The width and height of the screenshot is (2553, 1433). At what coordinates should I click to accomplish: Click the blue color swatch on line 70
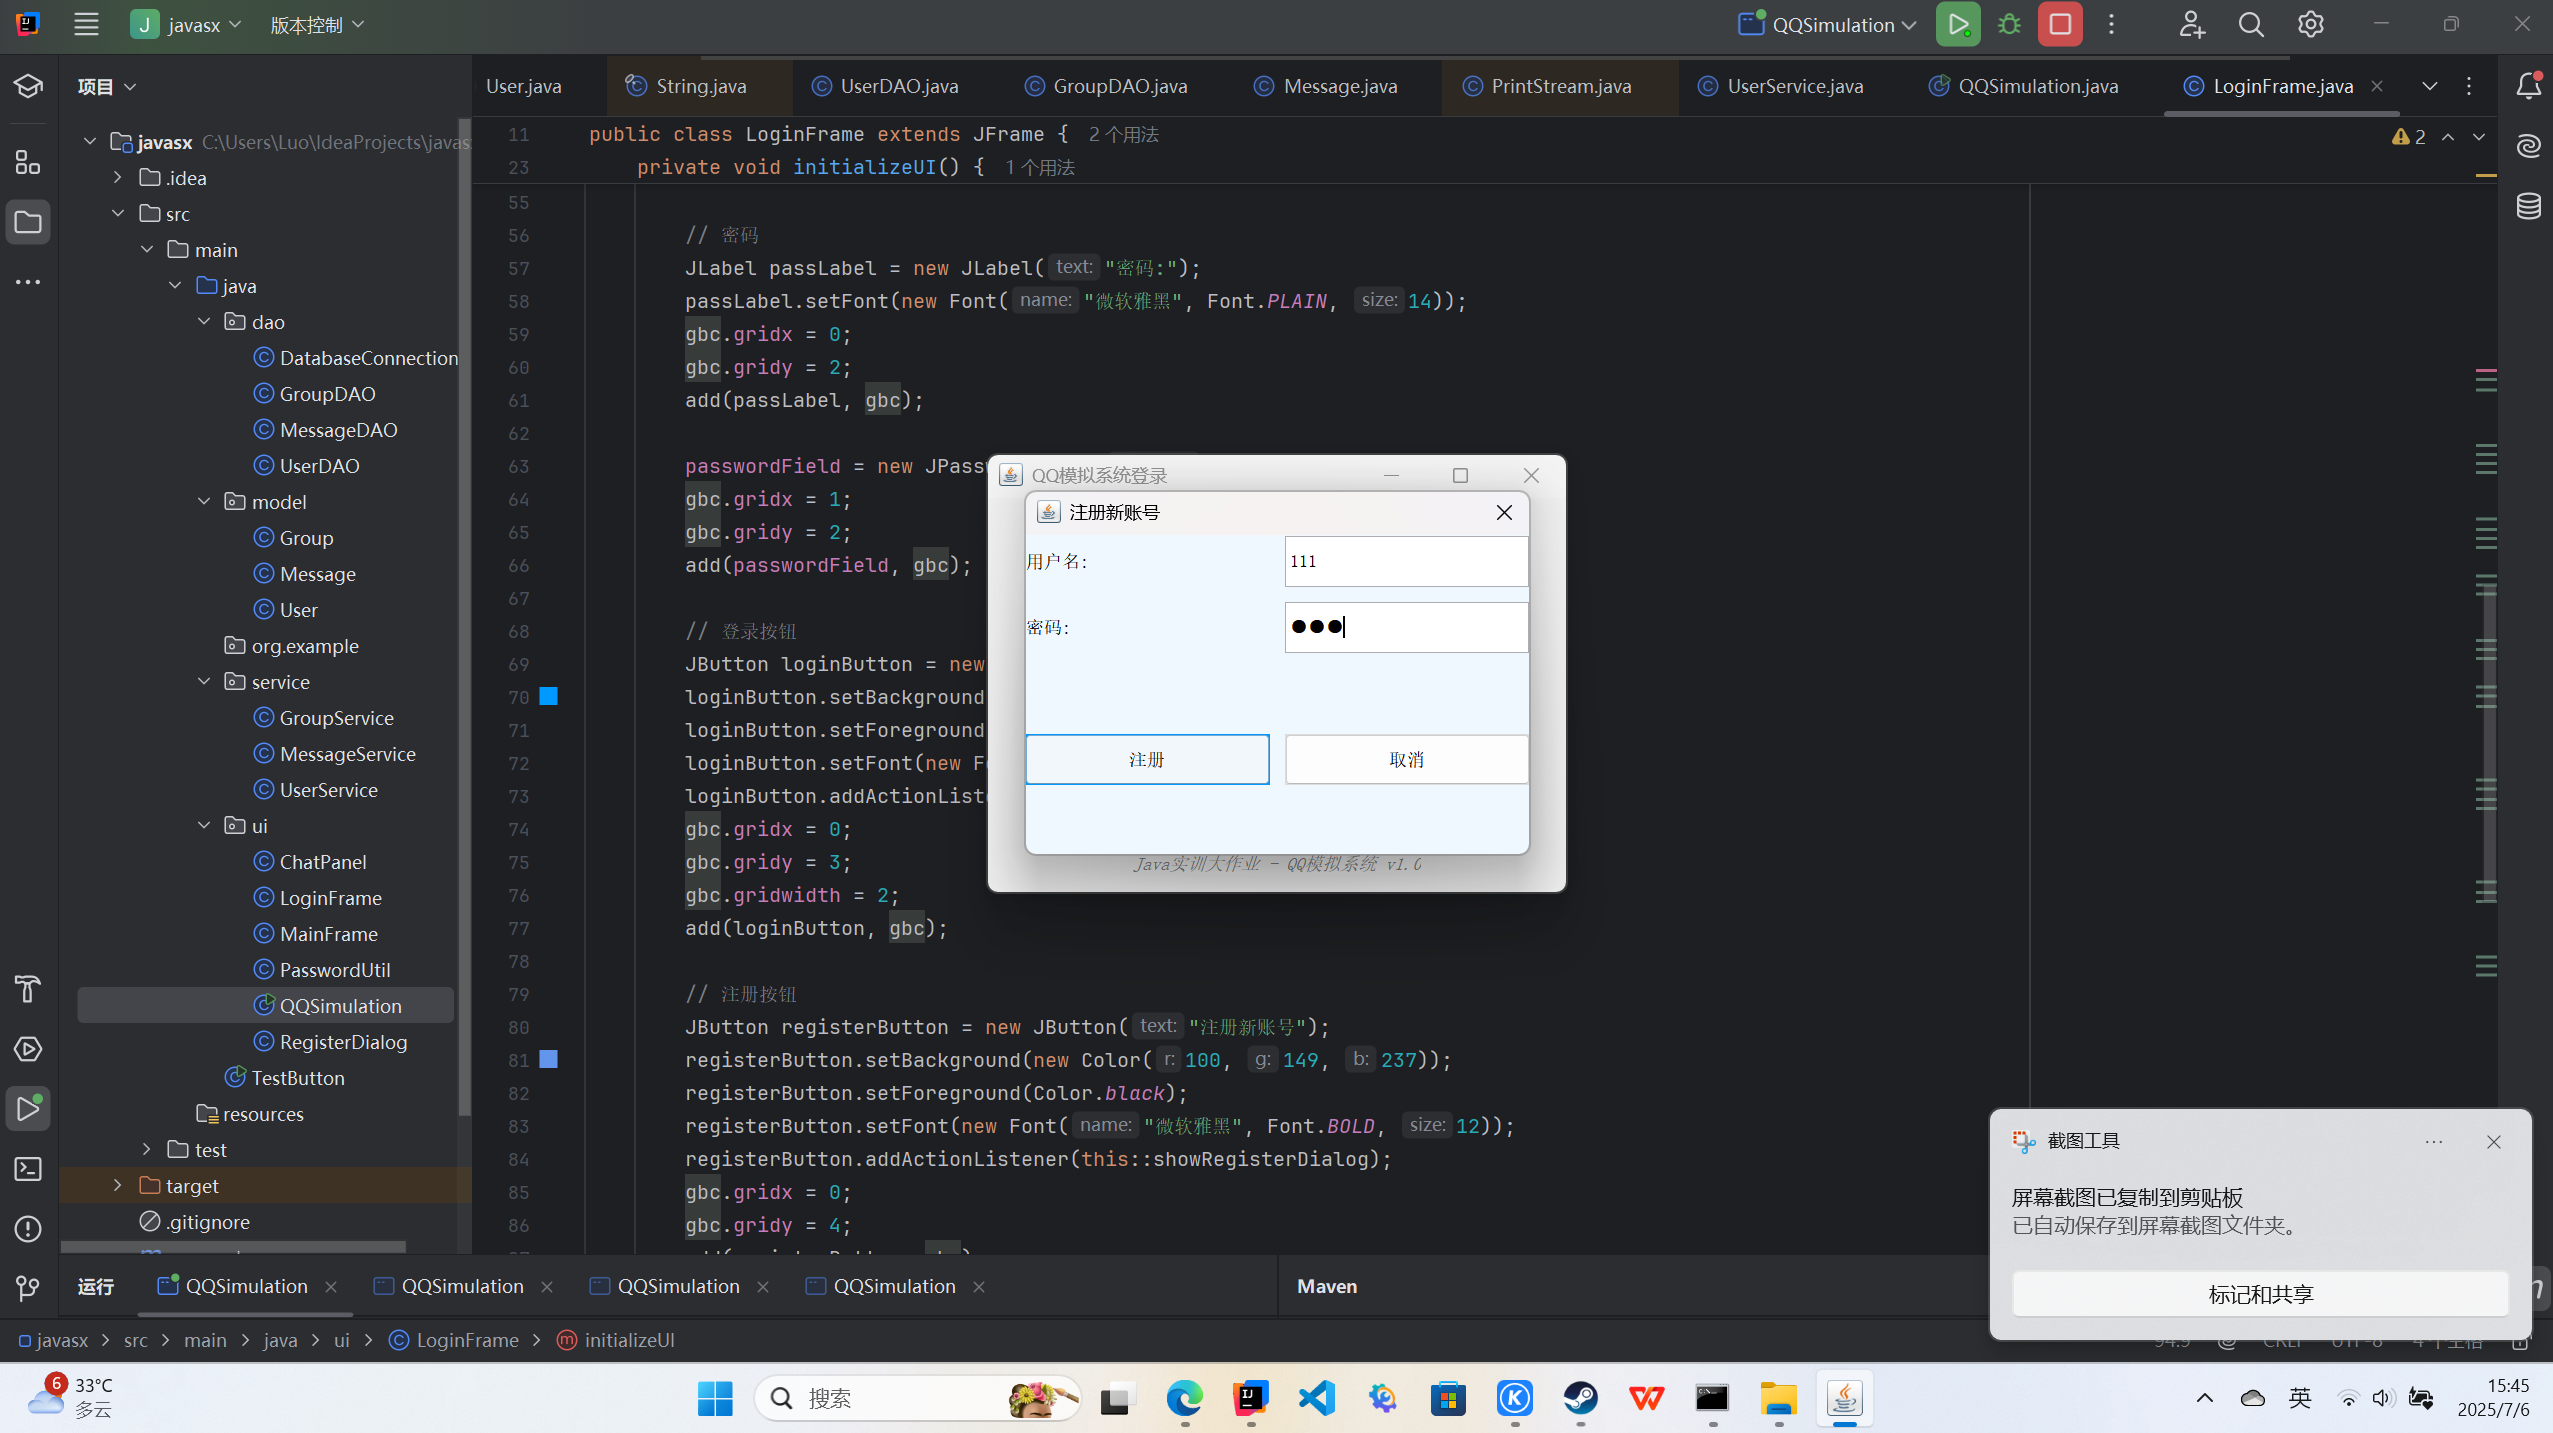pos(549,697)
